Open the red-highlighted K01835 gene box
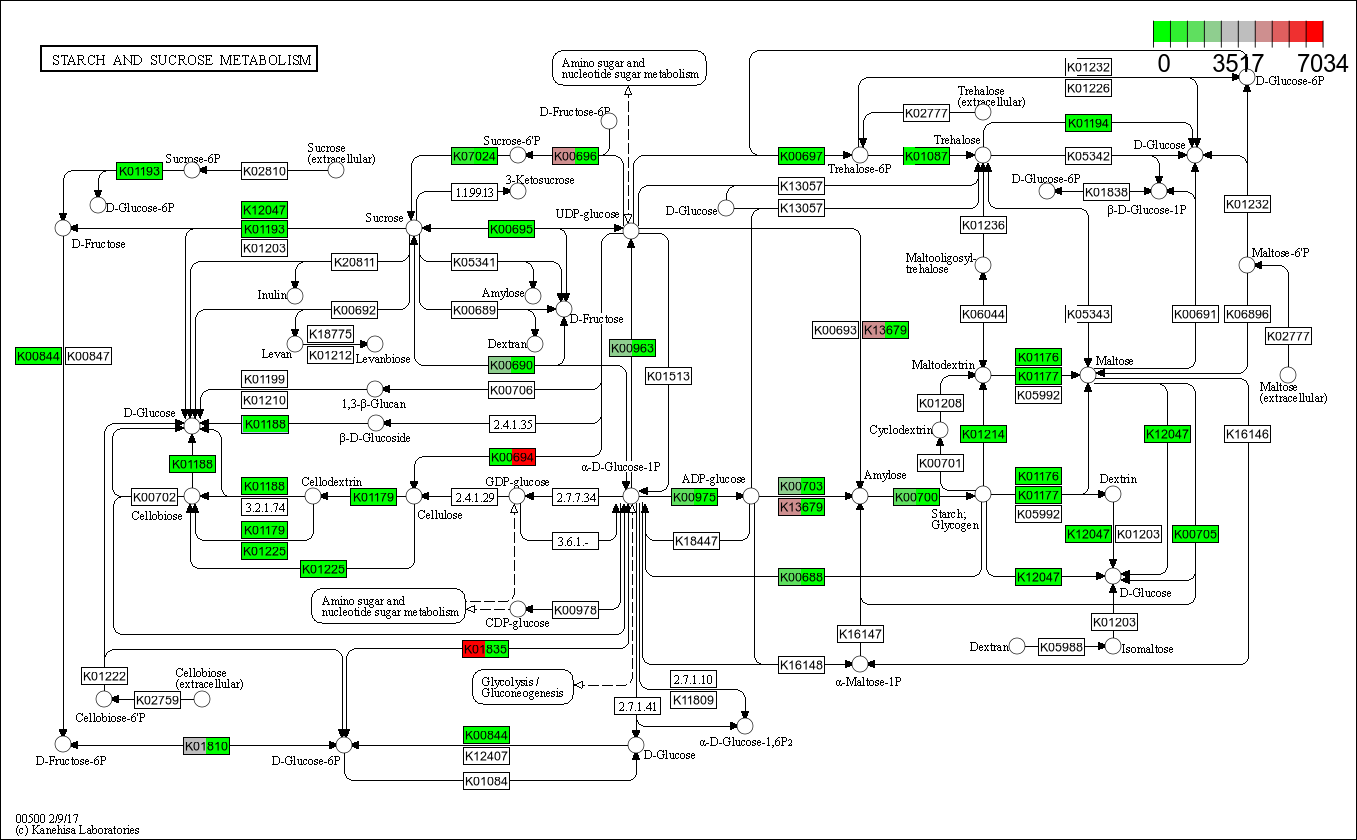The width and height of the screenshot is (1357, 840). (486, 649)
